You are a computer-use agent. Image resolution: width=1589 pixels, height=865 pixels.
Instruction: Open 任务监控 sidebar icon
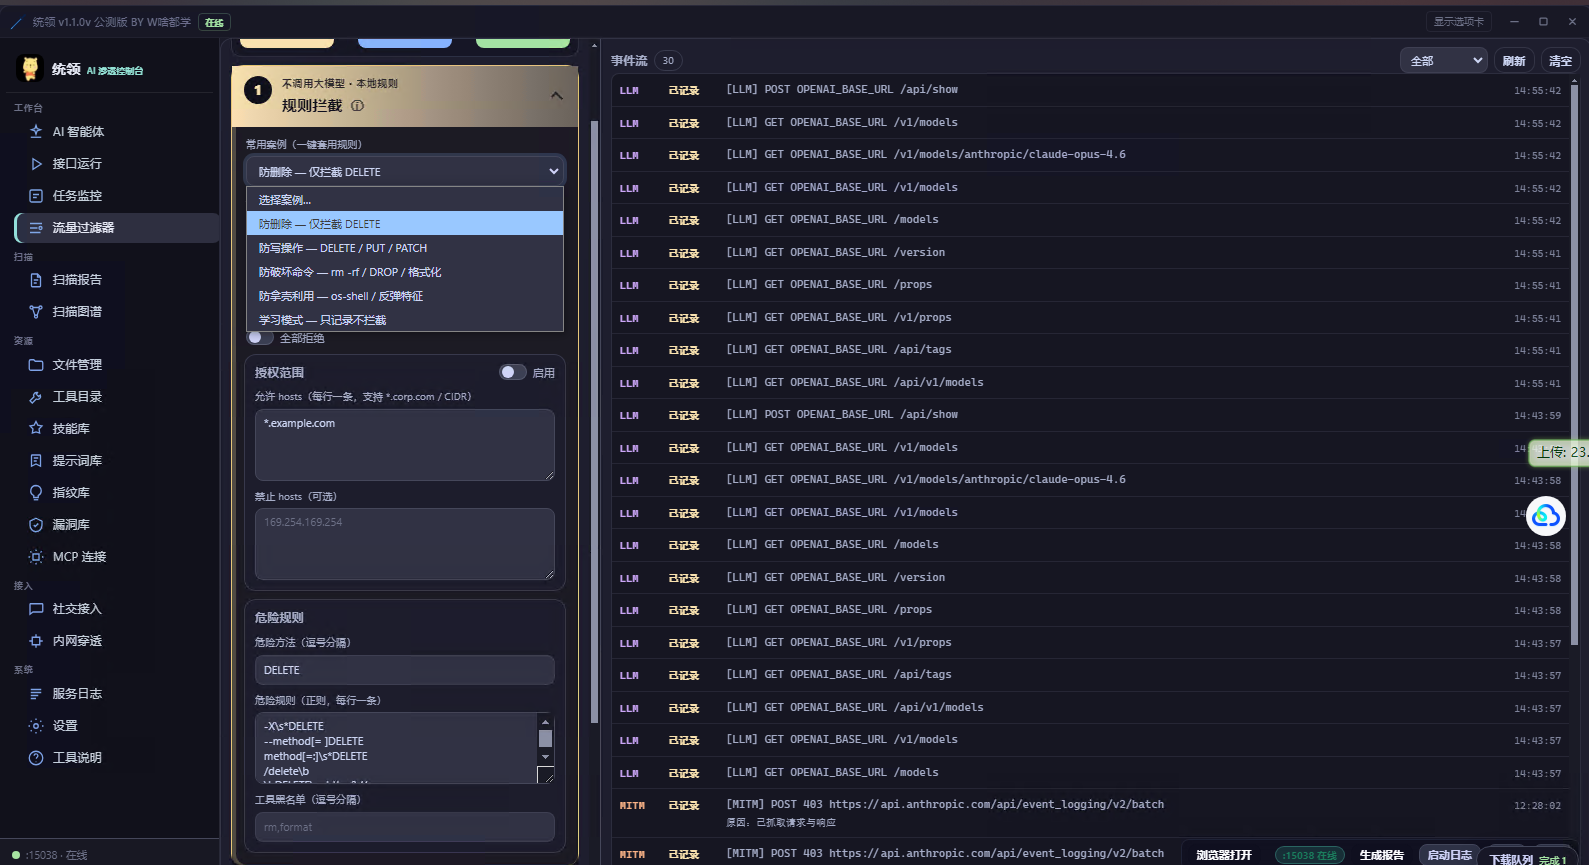coord(36,195)
